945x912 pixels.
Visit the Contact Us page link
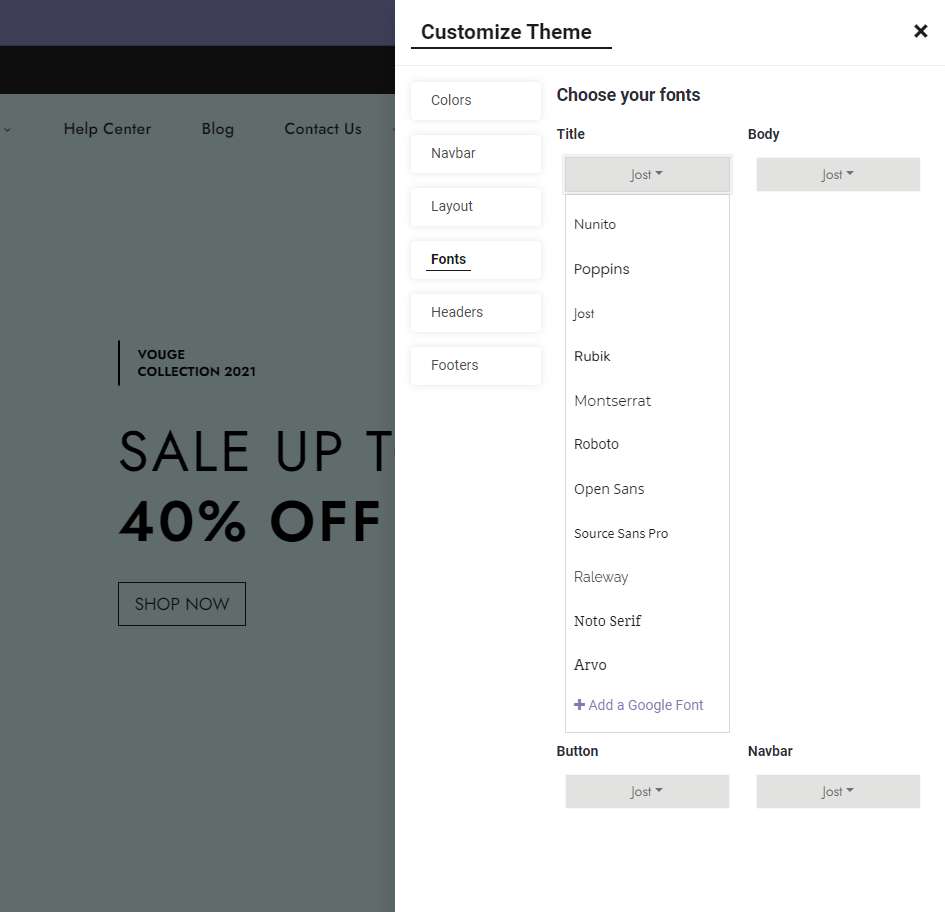point(322,129)
